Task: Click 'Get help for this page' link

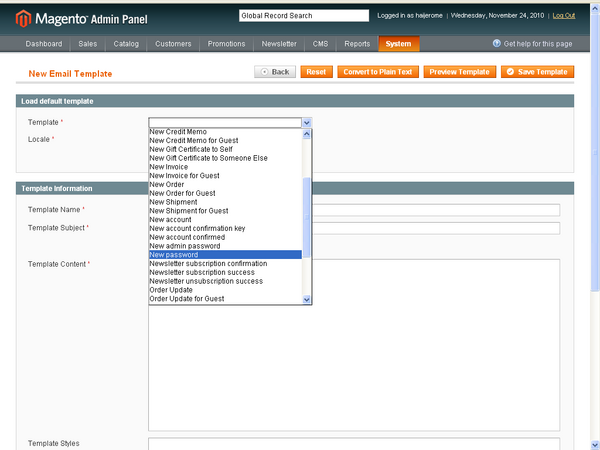Action: (x=539, y=44)
